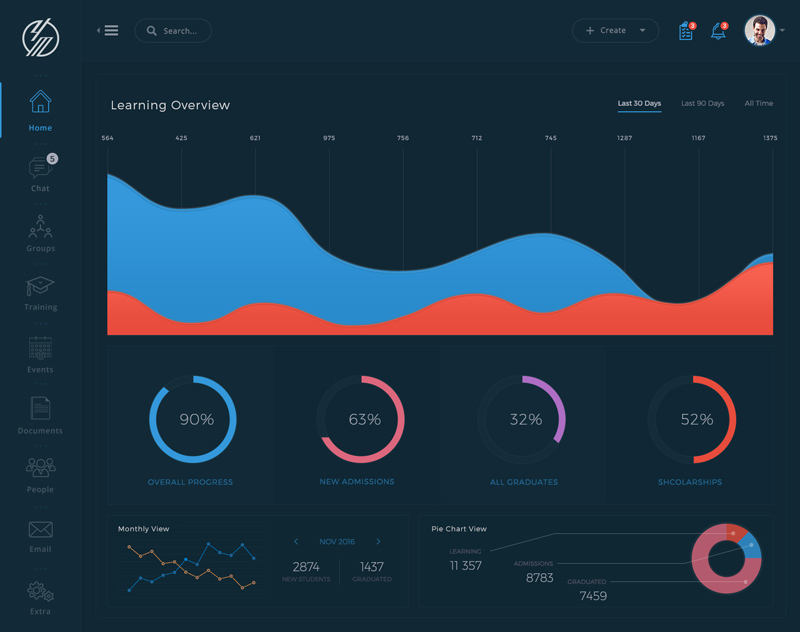Viewport: 800px width, 632px height.
Task: Go to previous month before NOV 2016
Action: (296, 542)
